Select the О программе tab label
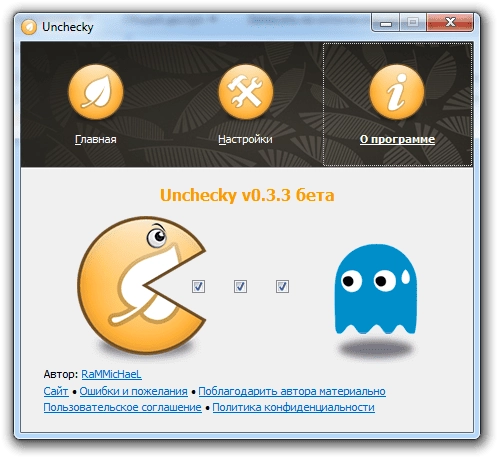 point(397,139)
